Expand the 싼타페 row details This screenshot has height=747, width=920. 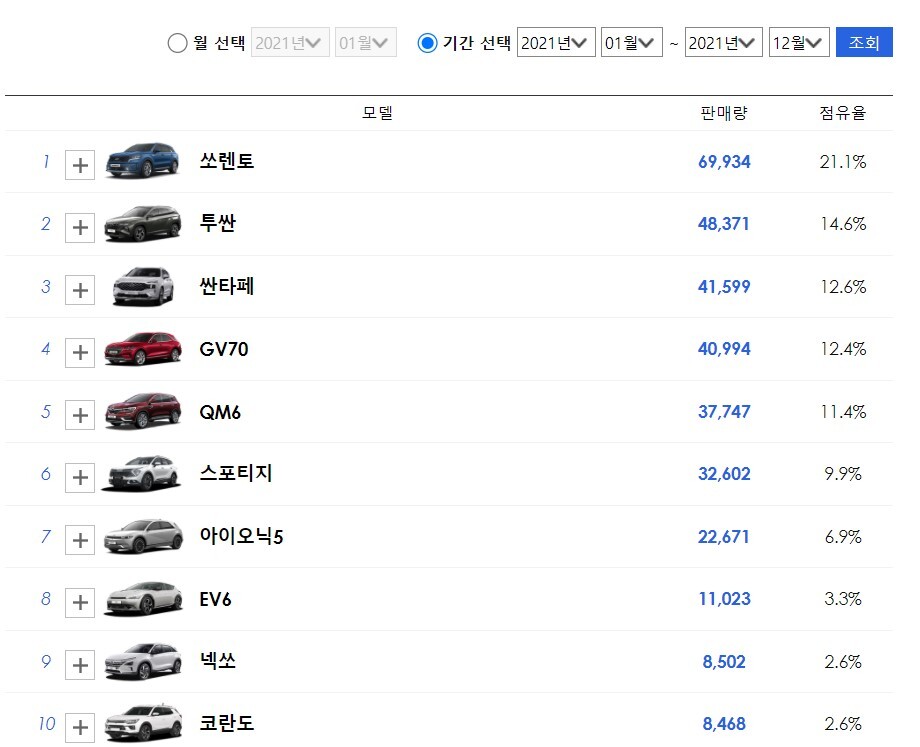pyautogui.click(x=80, y=290)
